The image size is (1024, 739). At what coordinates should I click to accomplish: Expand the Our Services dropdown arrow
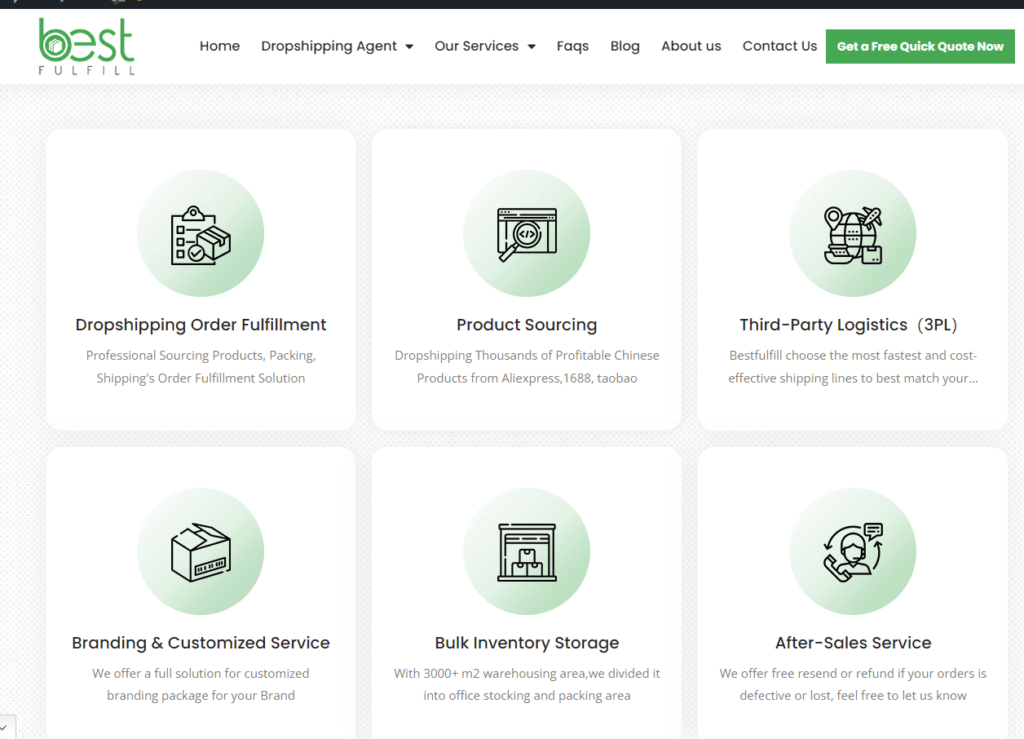tap(532, 46)
